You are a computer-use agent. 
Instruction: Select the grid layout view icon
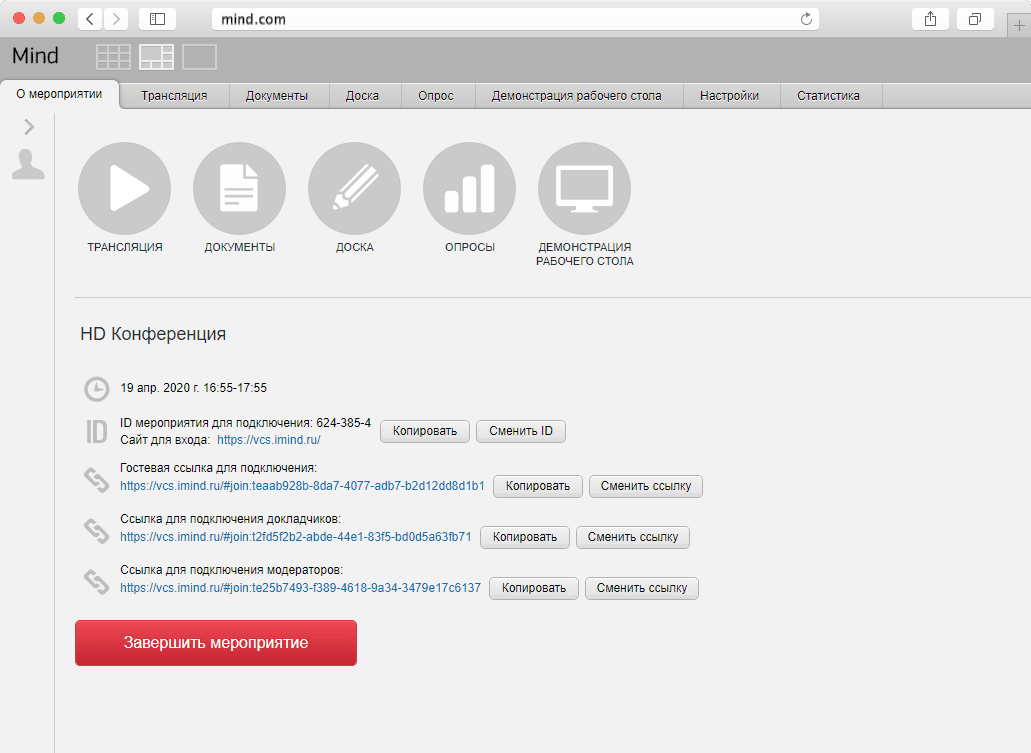point(113,57)
